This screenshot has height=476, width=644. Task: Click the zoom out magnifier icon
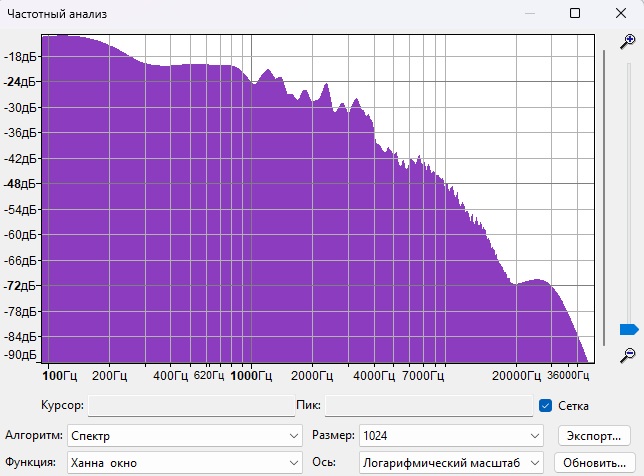pyautogui.click(x=628, y=355)
